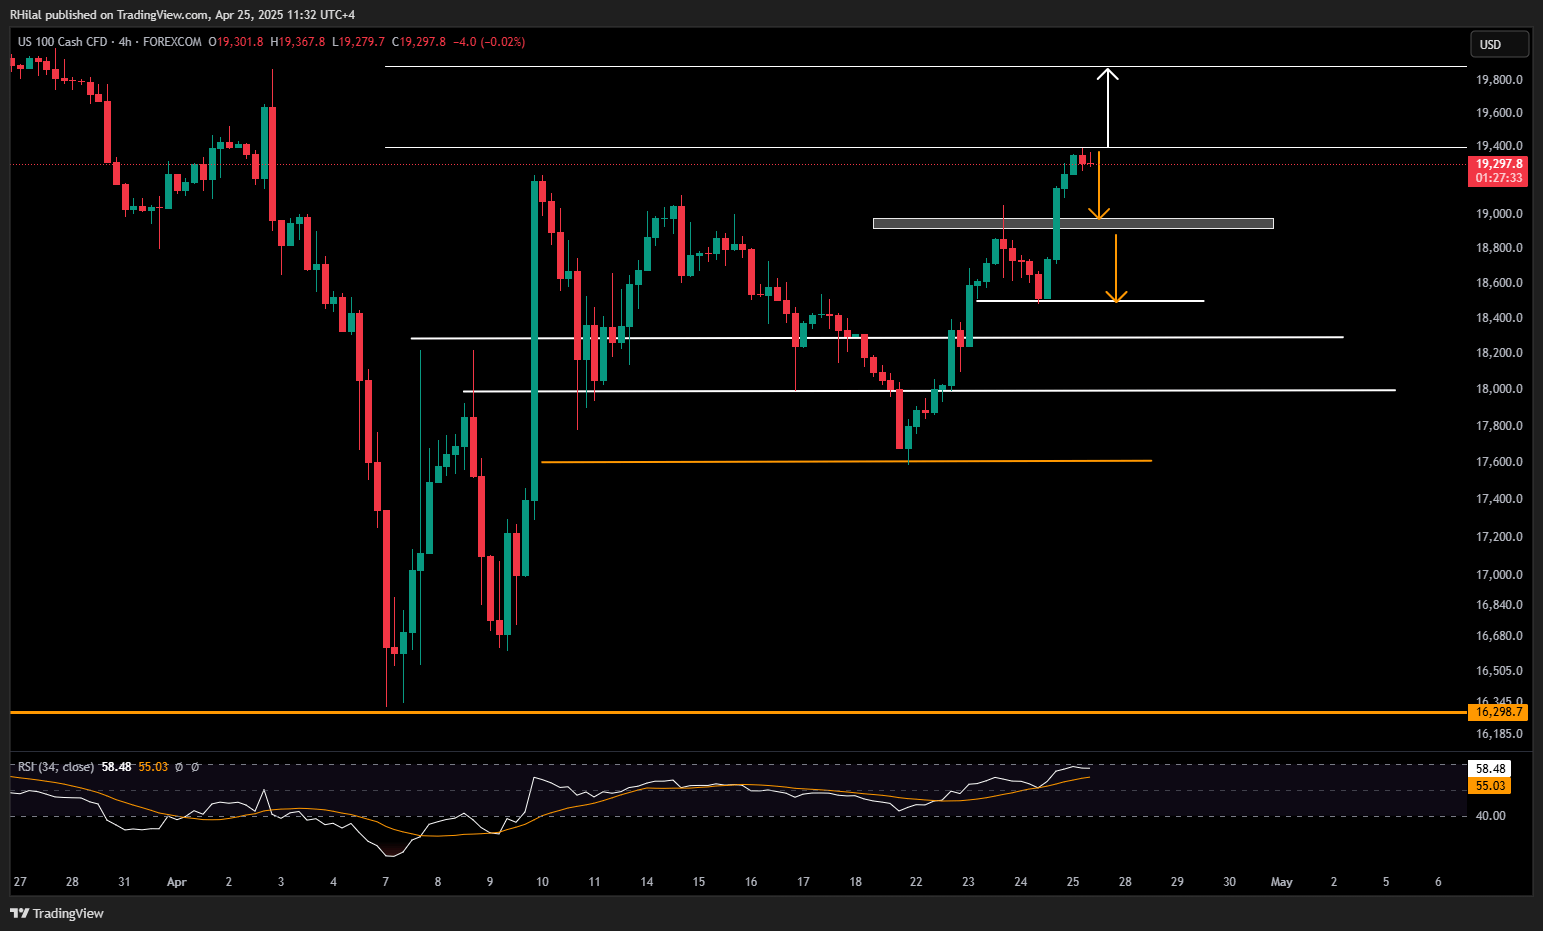The height and width of the screenshot is (931, 1543).
Task: Click the May label on the time axis
Action: click(1281, 882)
